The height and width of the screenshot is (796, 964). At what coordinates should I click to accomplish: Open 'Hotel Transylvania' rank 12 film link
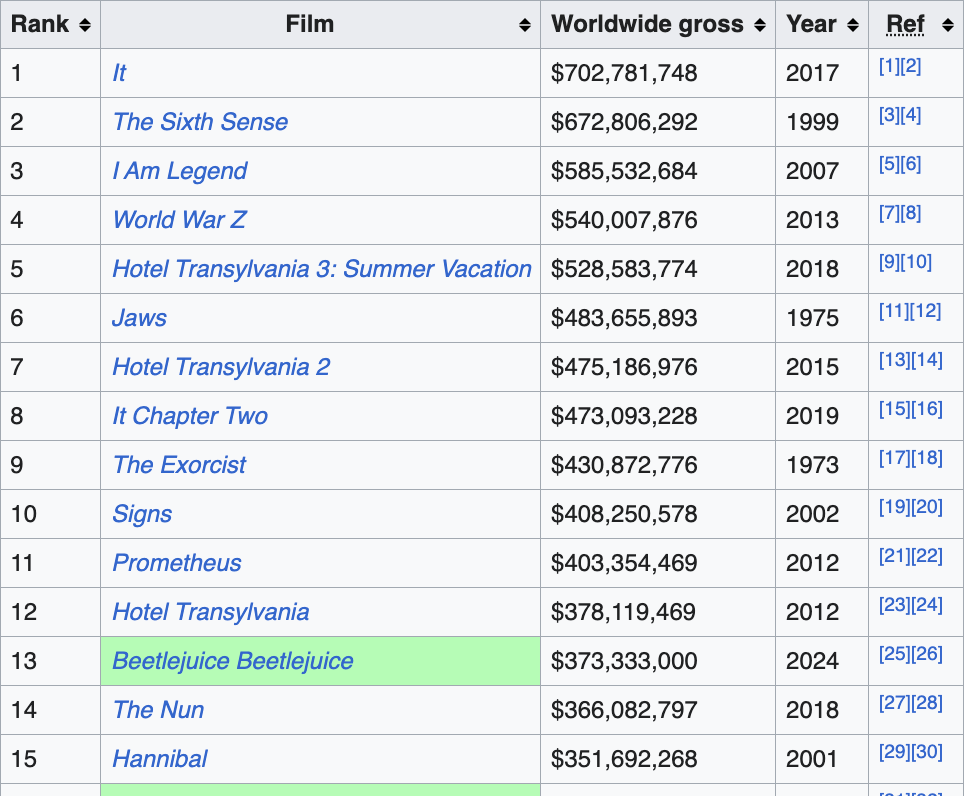(211, 612)
